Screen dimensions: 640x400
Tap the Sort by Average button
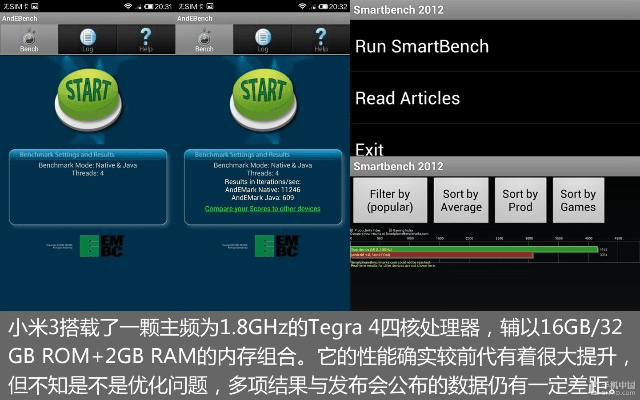(x=461, y=200)
